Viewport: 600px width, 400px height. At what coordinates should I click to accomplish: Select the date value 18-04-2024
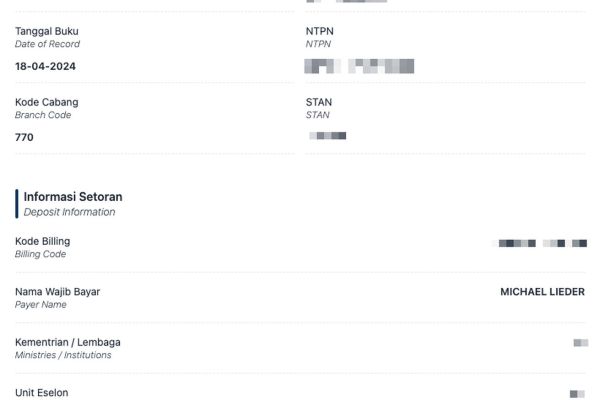45,66
